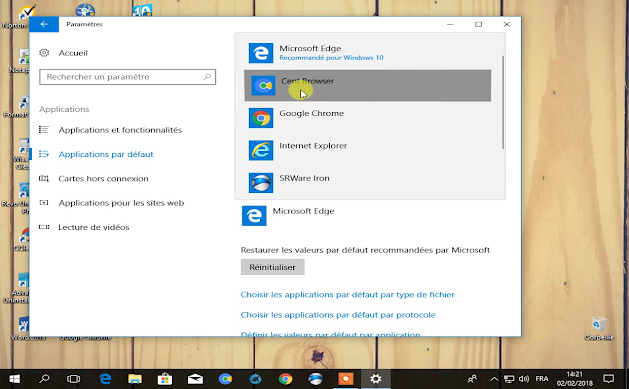Change FRA input language

tap(542, 379)
